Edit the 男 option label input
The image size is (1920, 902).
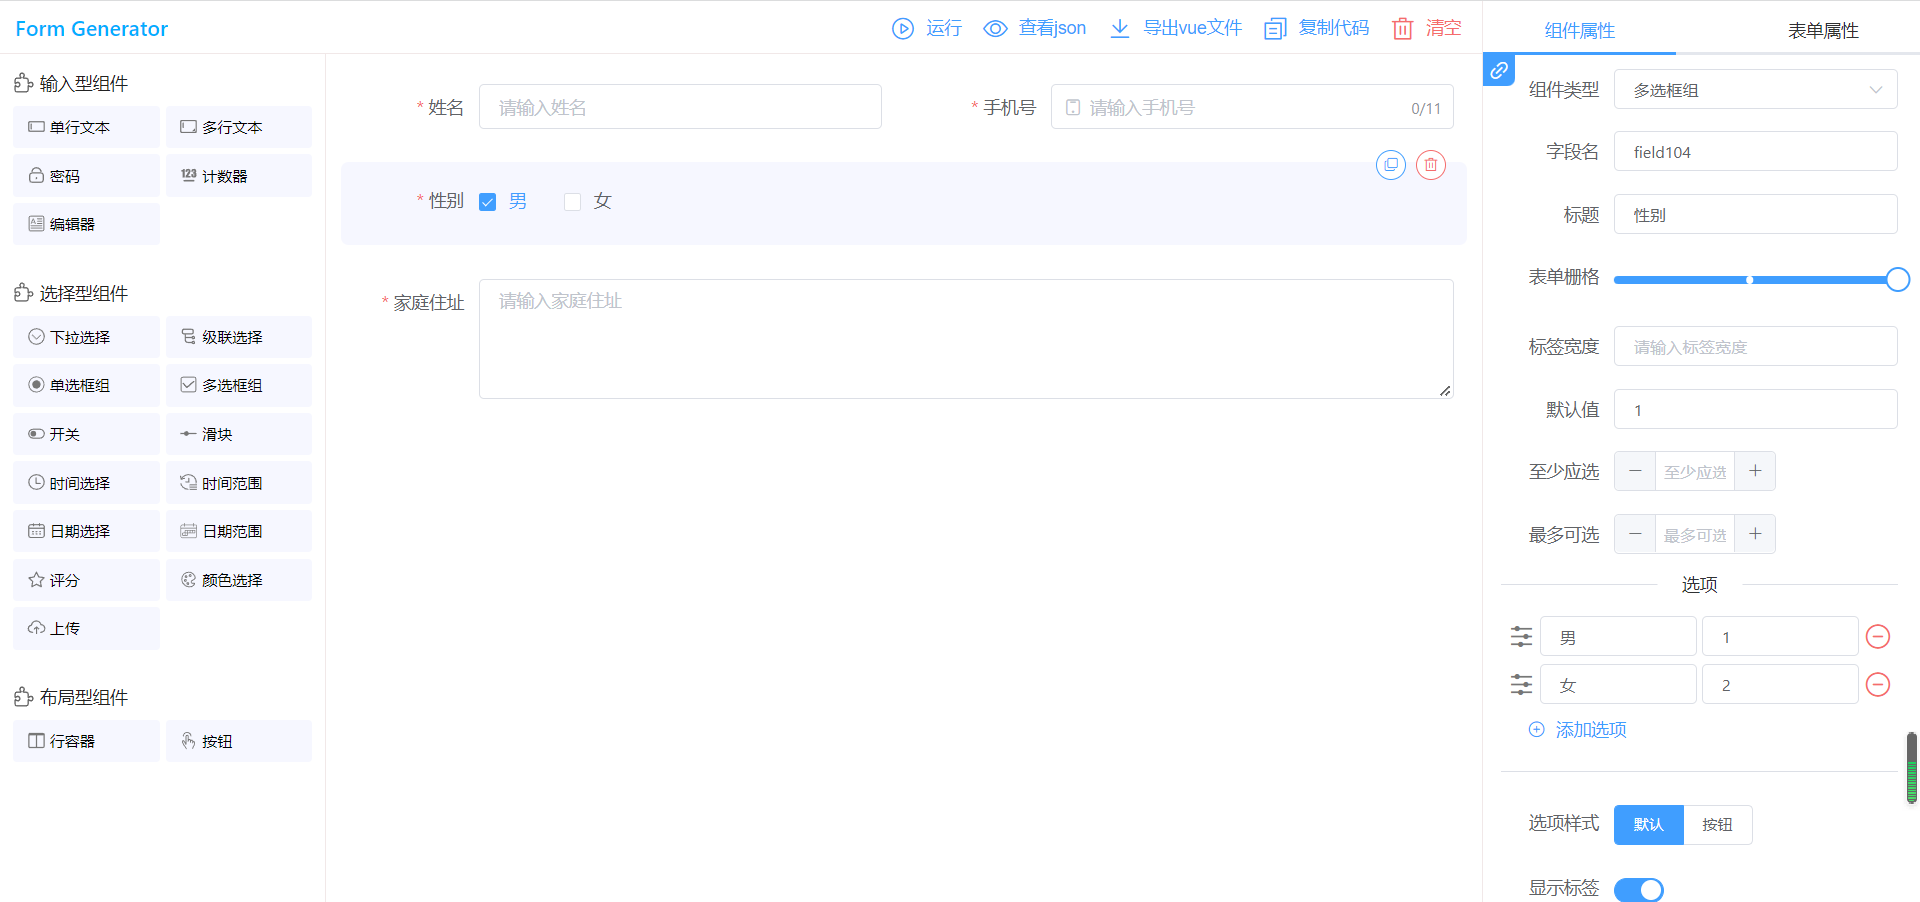coord(1618,637)
